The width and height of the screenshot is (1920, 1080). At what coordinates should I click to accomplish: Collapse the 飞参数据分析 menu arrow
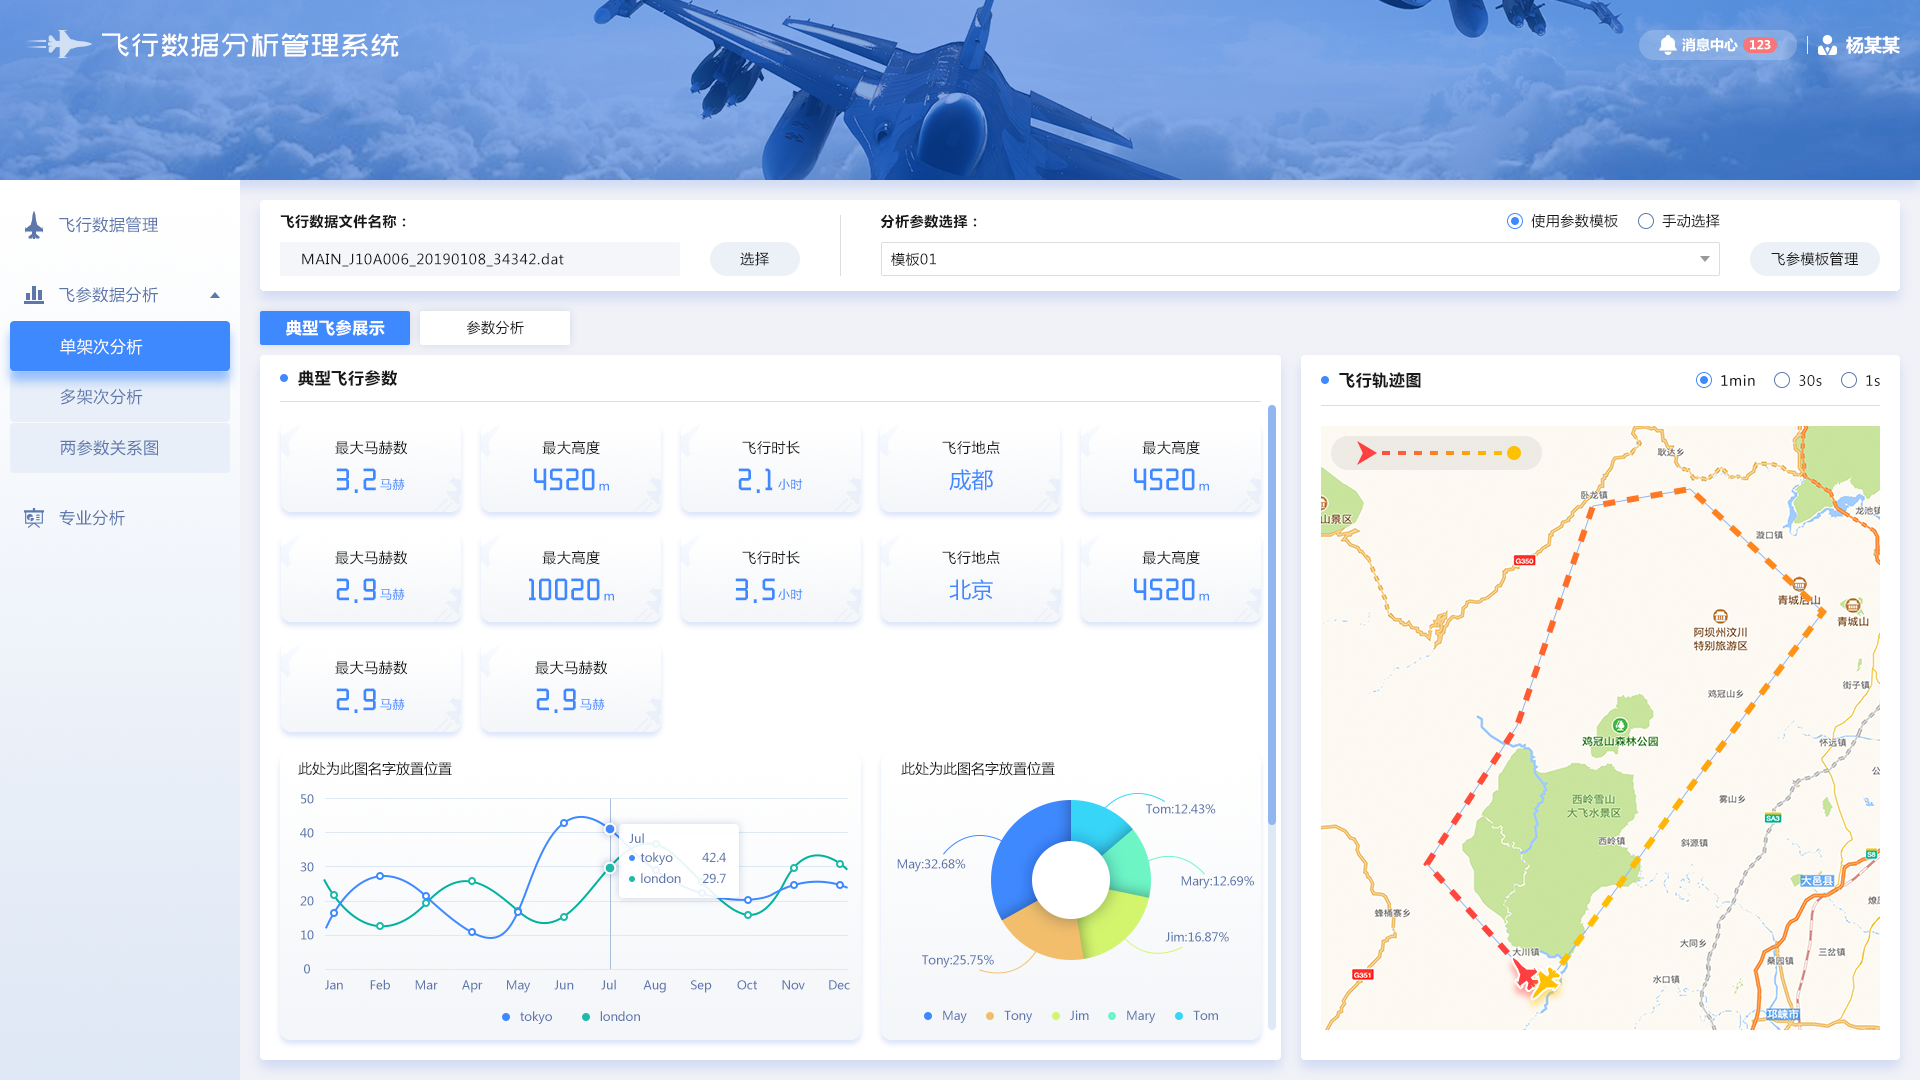tap(215, 295)
